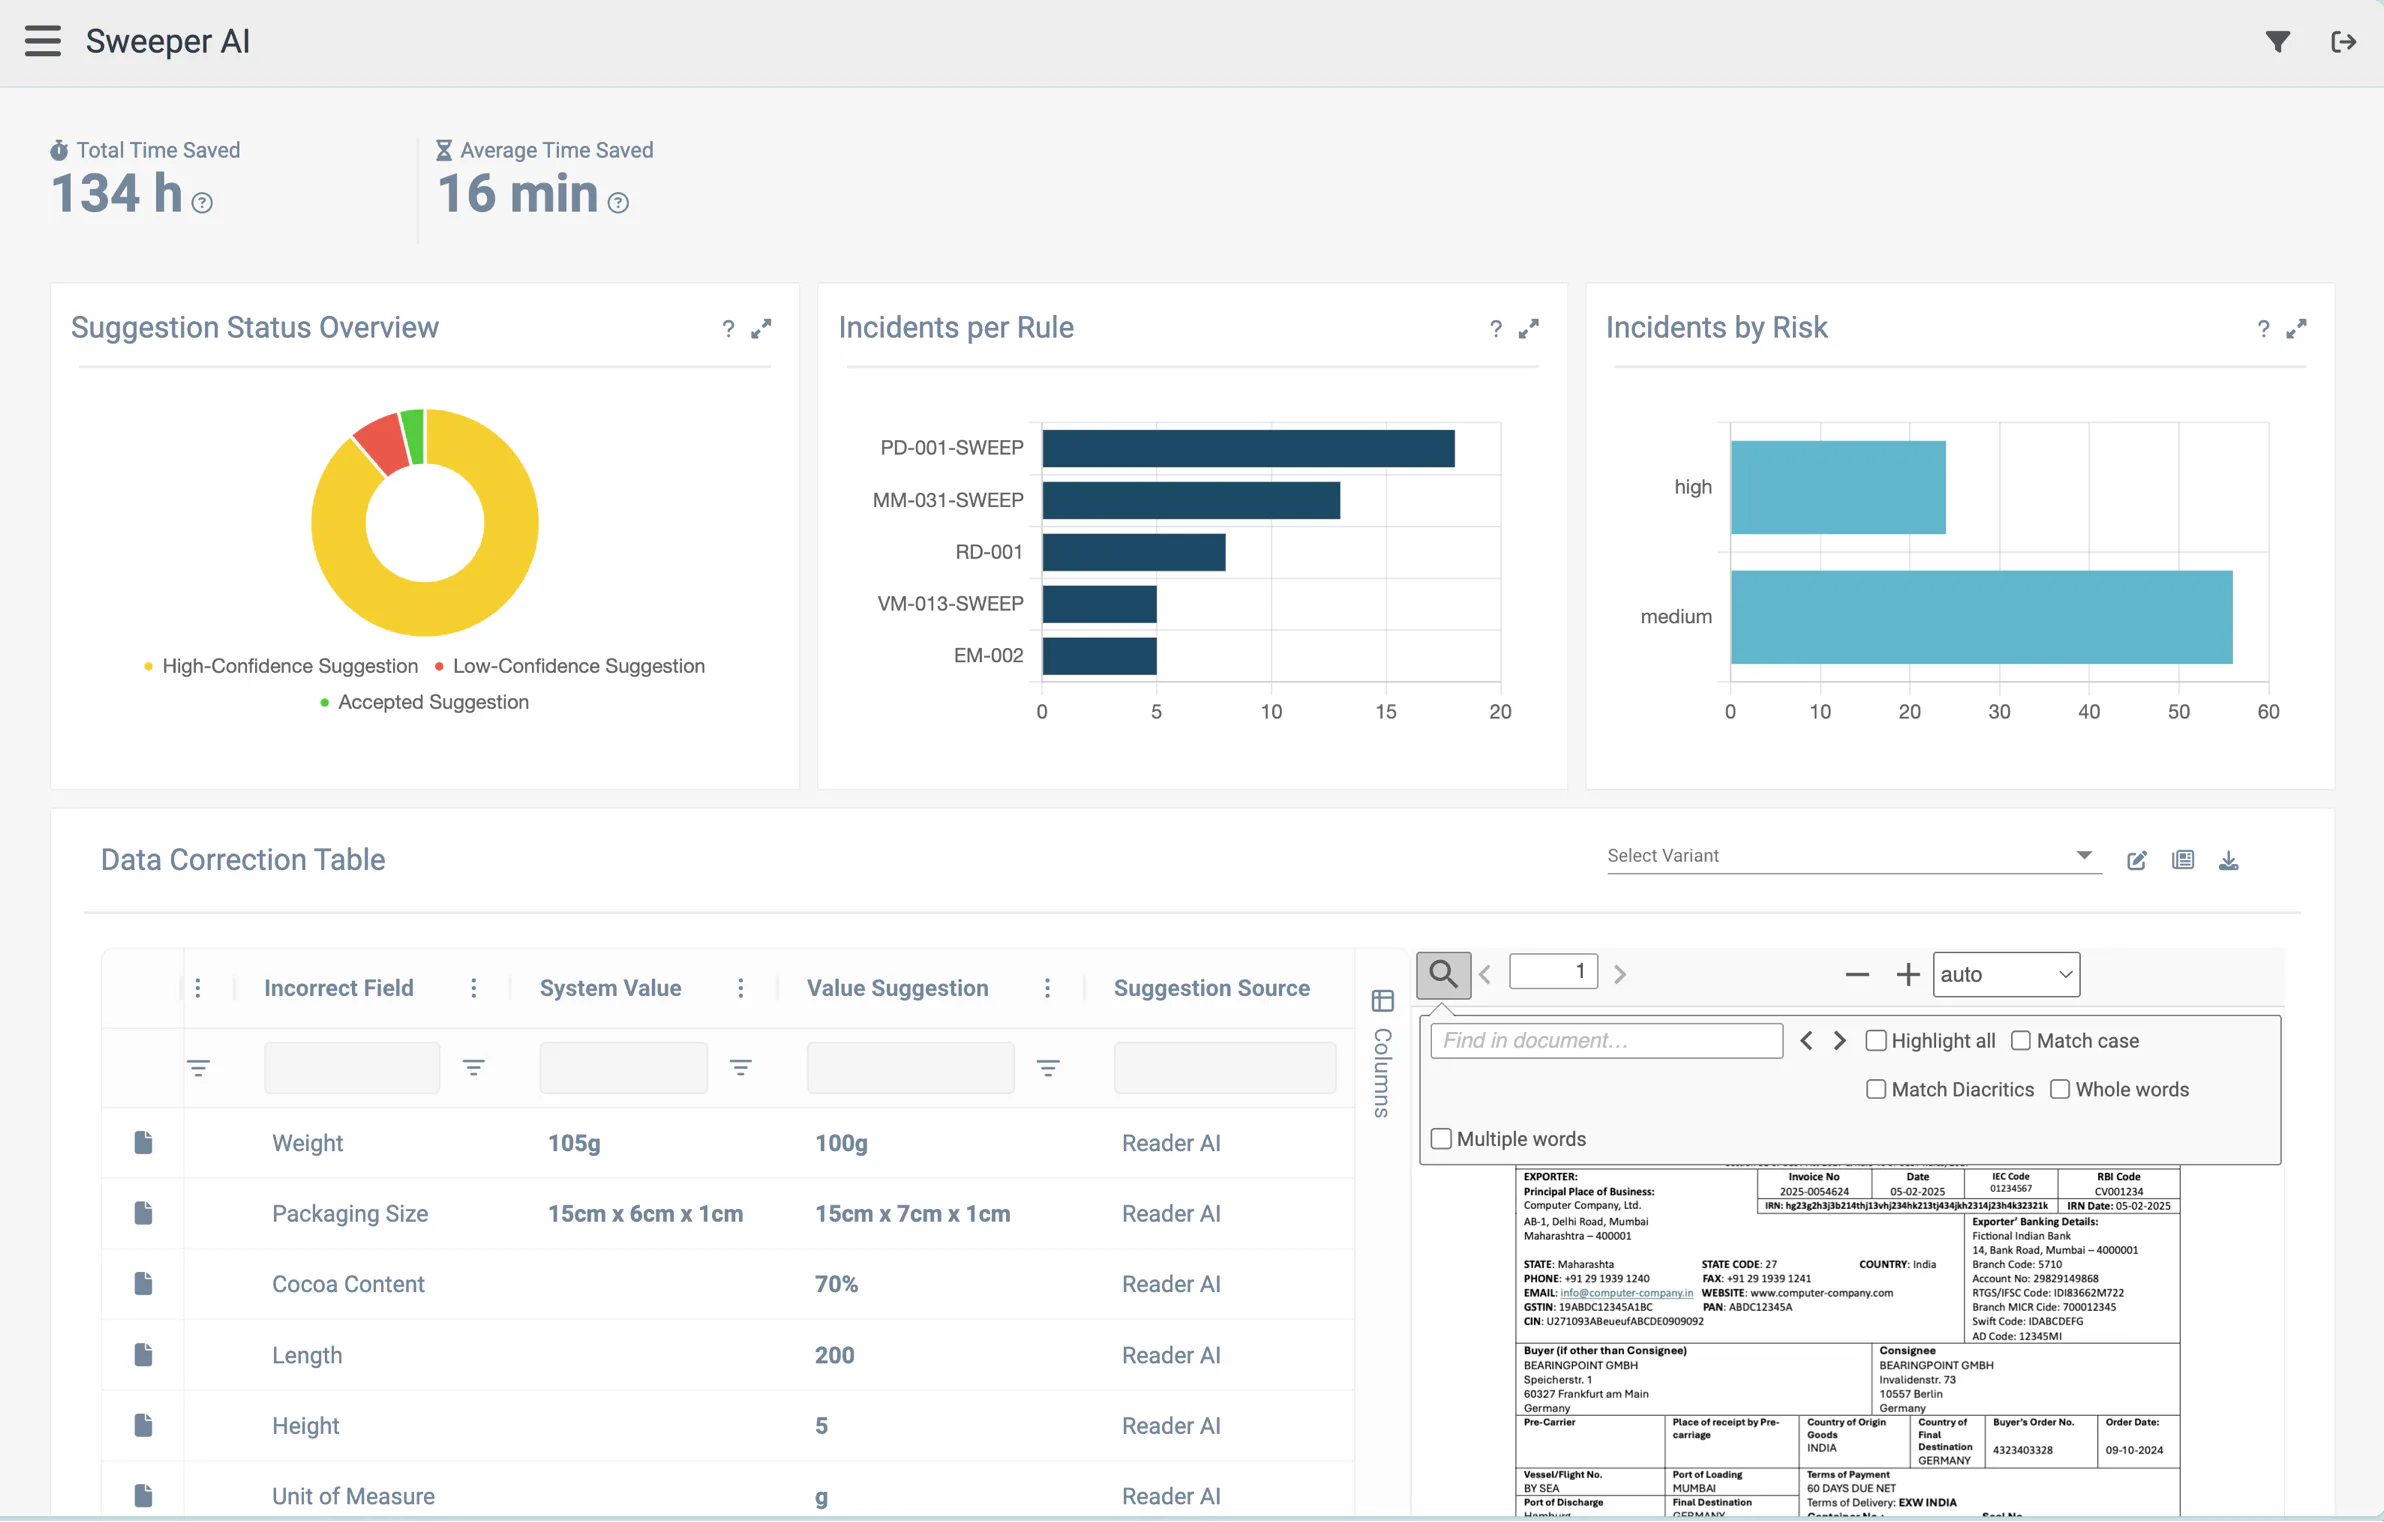The width and height of the screenshot is (2384, 1522).
Task: Open the Incorrect Field column options menu
Action: (x=473, y=988)
